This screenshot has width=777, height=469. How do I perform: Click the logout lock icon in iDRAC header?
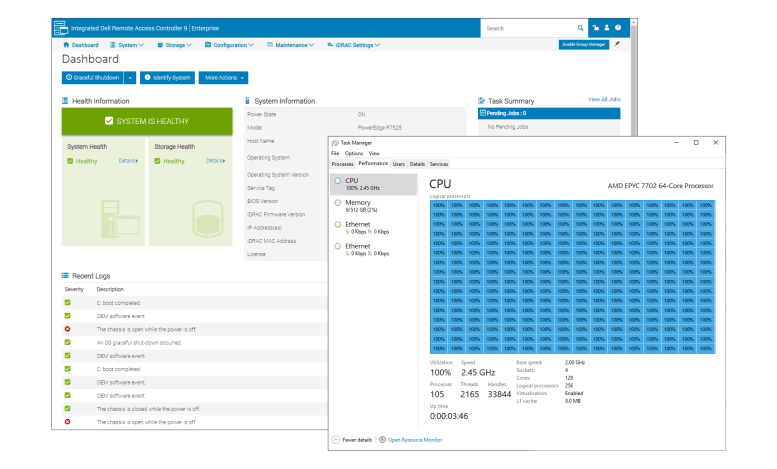point(596,28)
